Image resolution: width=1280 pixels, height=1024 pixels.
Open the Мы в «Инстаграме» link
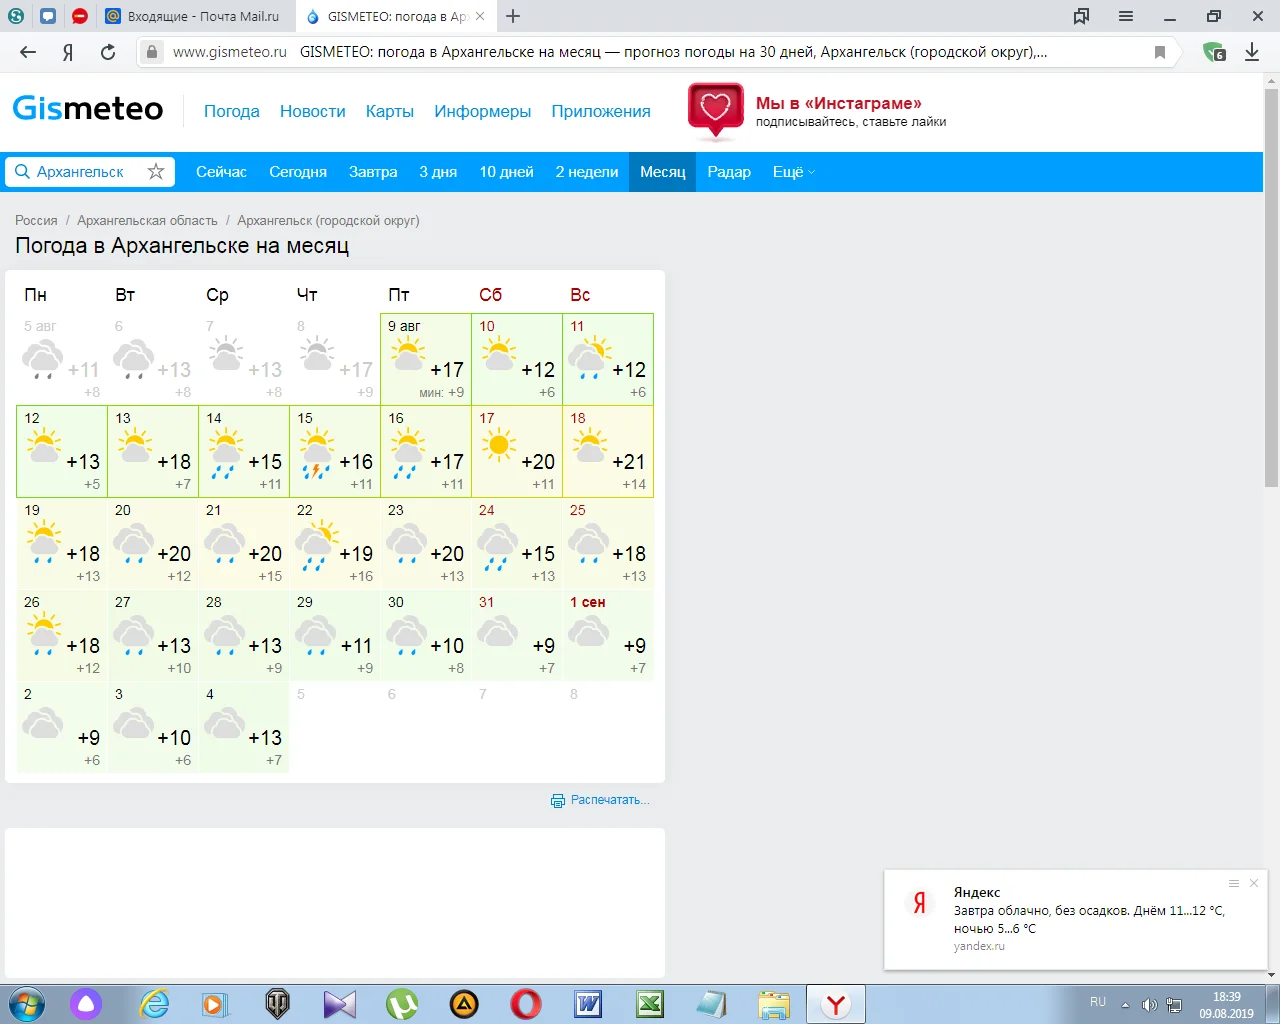click(x=839, y=103)
